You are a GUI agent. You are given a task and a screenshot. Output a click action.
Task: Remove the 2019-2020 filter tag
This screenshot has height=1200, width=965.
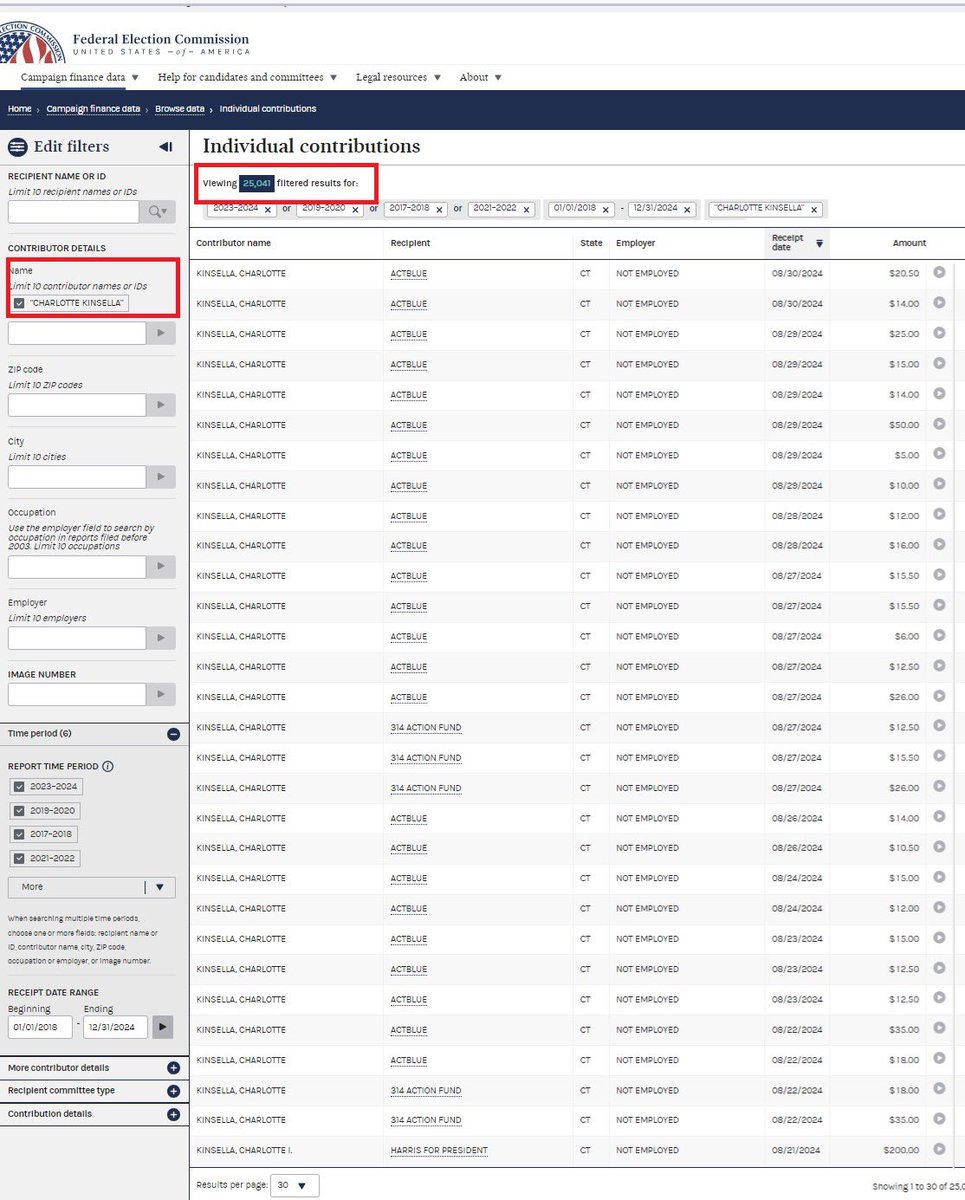(355, 210)
